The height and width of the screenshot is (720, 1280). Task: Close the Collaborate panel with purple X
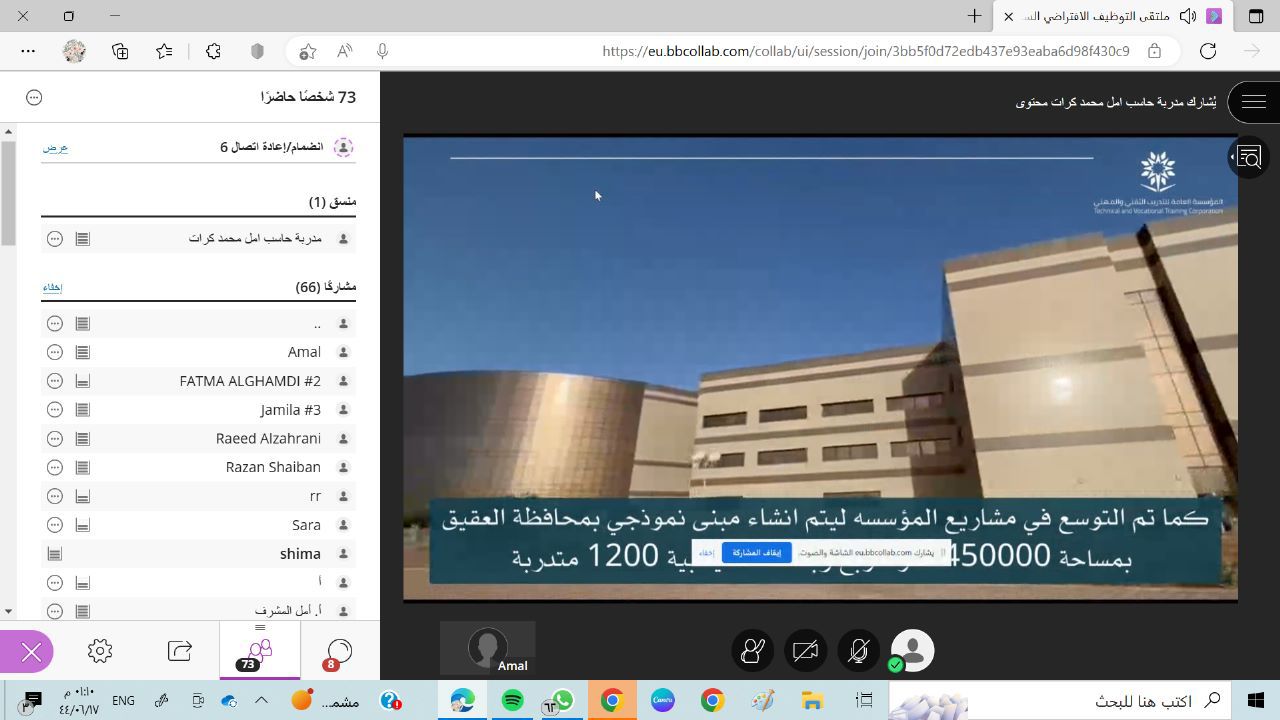point(31,653)
